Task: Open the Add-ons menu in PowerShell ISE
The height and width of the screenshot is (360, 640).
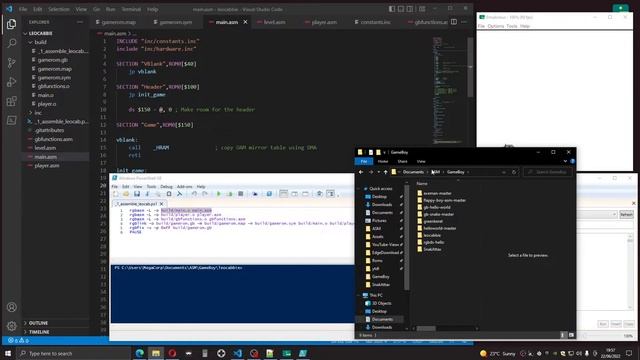Action: pos(184,187)
